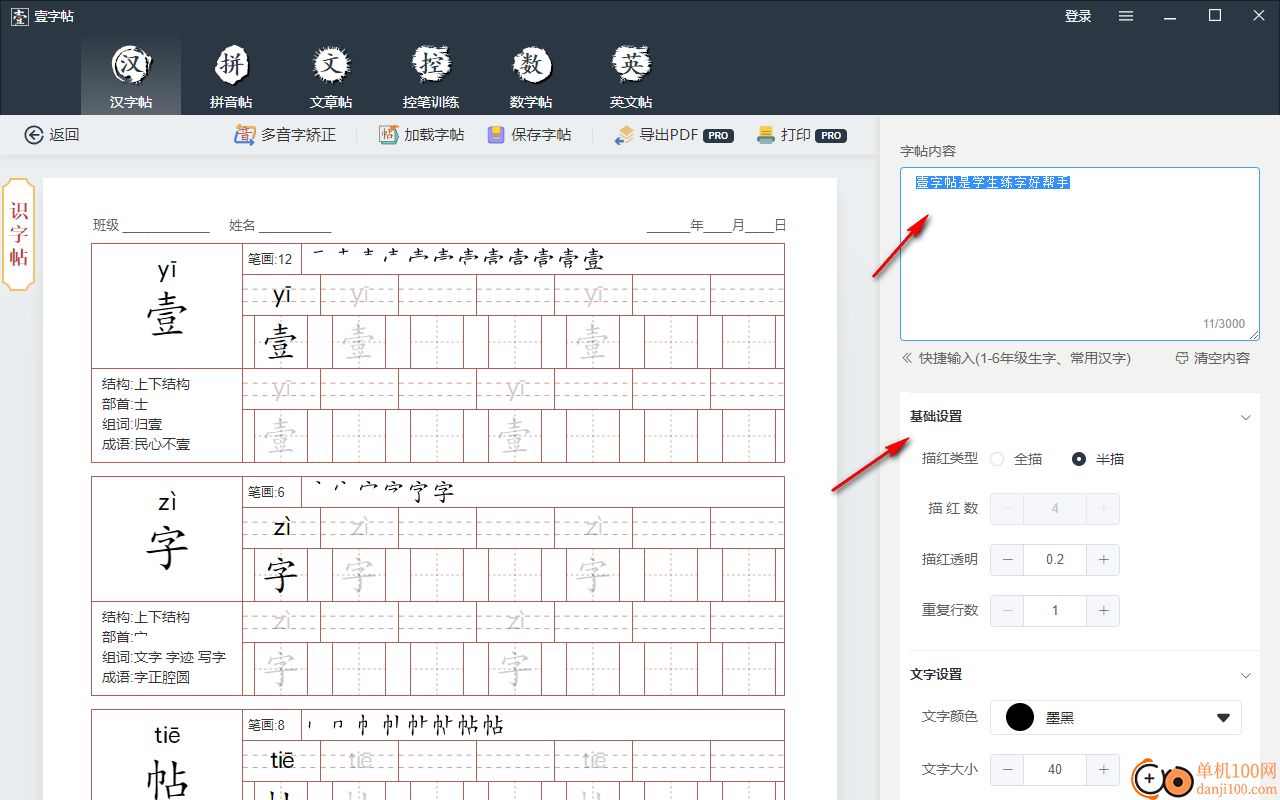The image size is (1280, 800).
Task: Increase 描红数 with plus button
Action: [1103, 509]
